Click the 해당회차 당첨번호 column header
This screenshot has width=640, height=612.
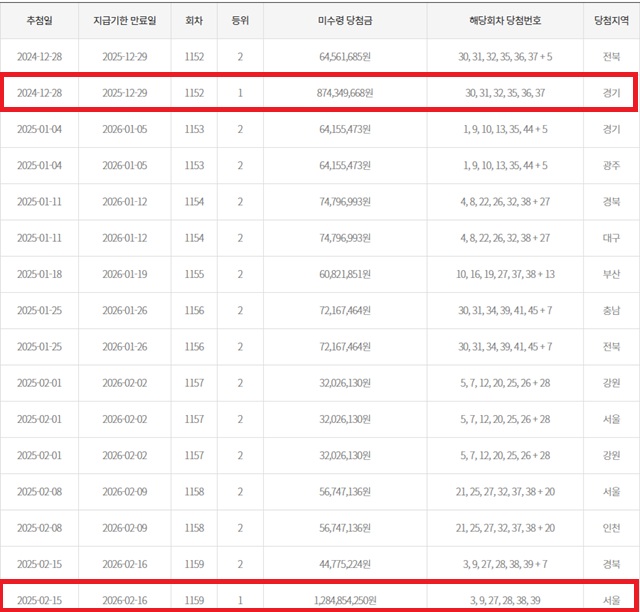(x=504, y=20)
